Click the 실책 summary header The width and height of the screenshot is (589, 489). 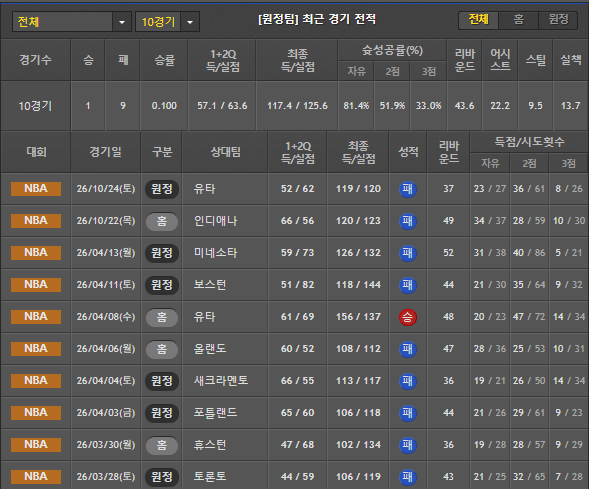pos(571,60)
